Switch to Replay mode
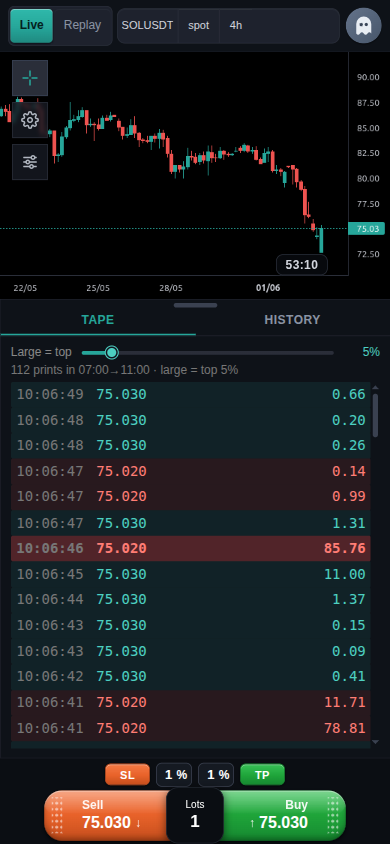This screenshot has height=844, width=390. click(x=82, y=25)
